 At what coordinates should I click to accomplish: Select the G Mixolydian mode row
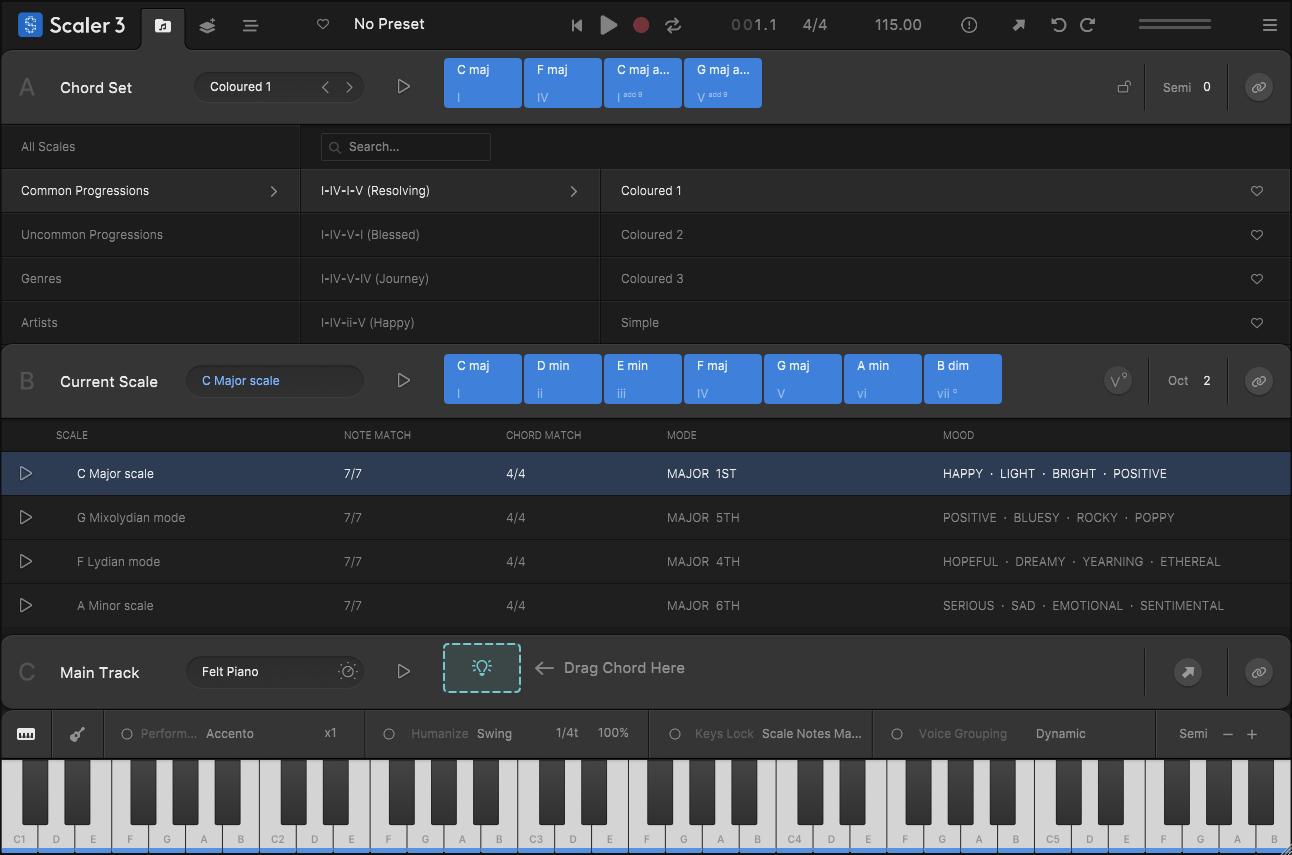[130, 518]
